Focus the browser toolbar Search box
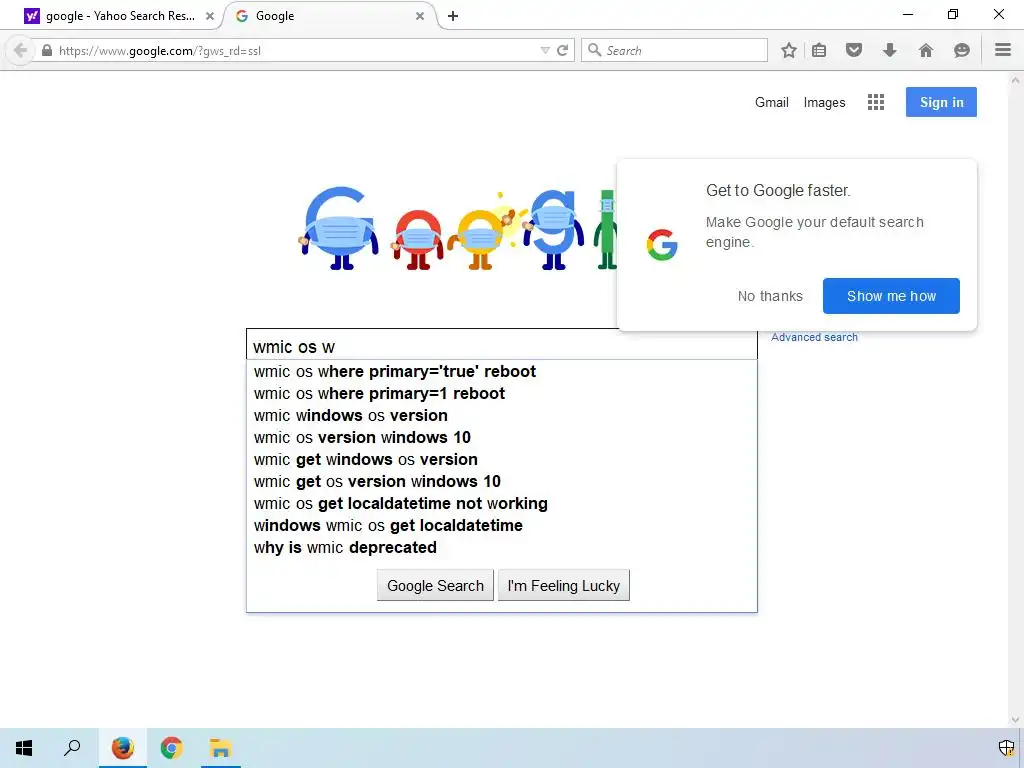Screen dimensions: 1024x768 click(674, 50)
